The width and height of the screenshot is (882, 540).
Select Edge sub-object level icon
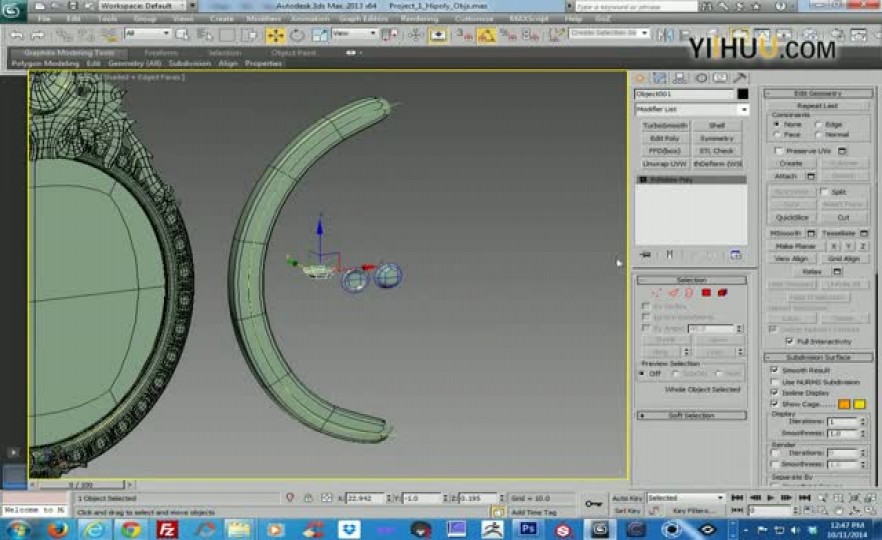[x=673, y=292]
